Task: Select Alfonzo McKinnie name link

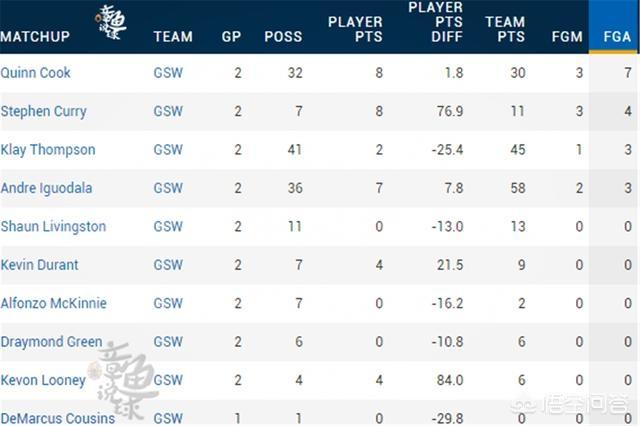Action: click(x=53, y=303)
